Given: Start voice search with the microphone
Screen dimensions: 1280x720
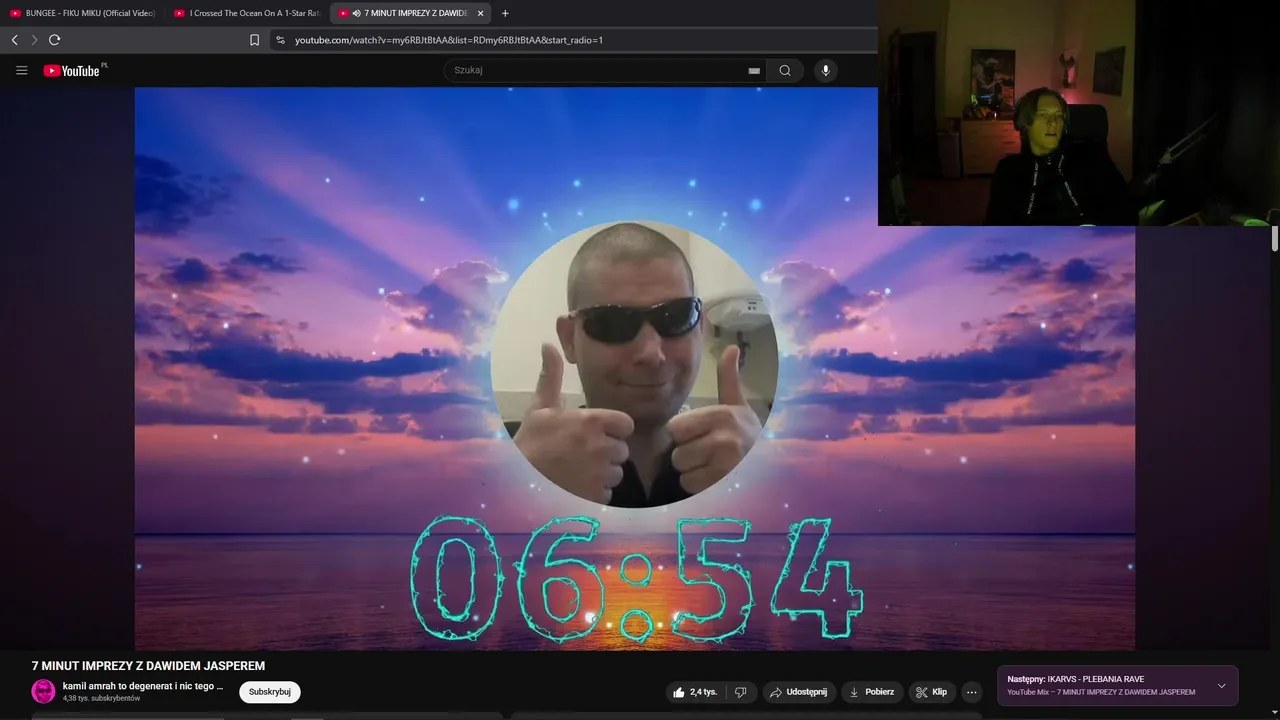Looking at the screenshot, I should (825, 70).
